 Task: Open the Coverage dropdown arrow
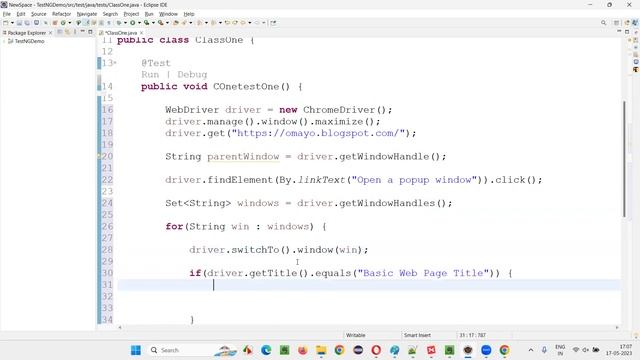(x=153, y=23)
